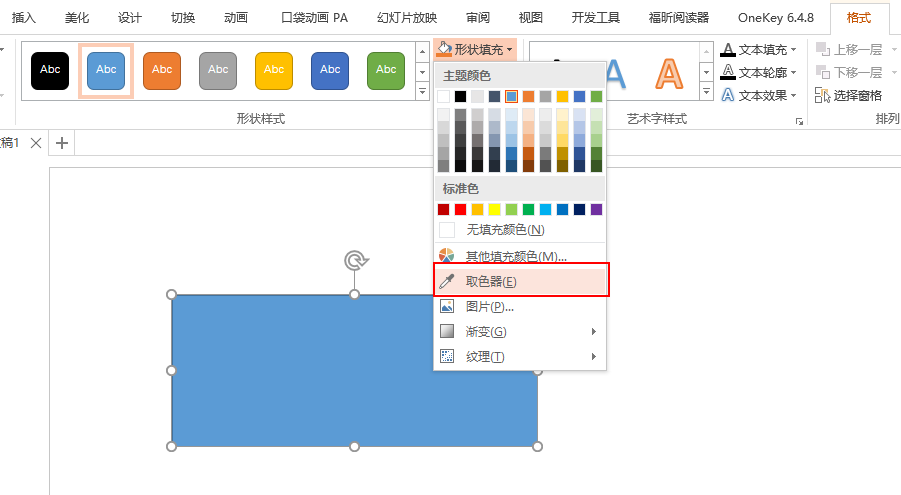
Task: Open the 开发工具 tab
Action: coord(596,18)
